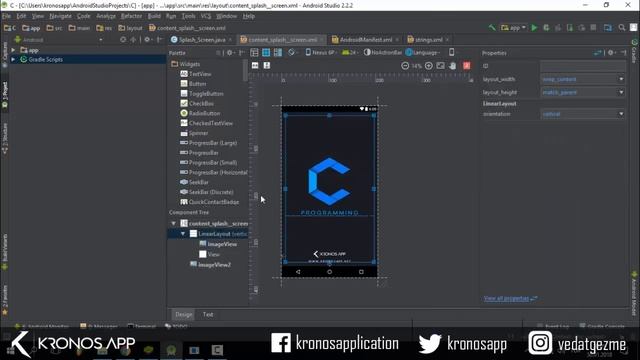640x360 pixels.
Task: Select View item in component tree
Action: pos(209,254)
